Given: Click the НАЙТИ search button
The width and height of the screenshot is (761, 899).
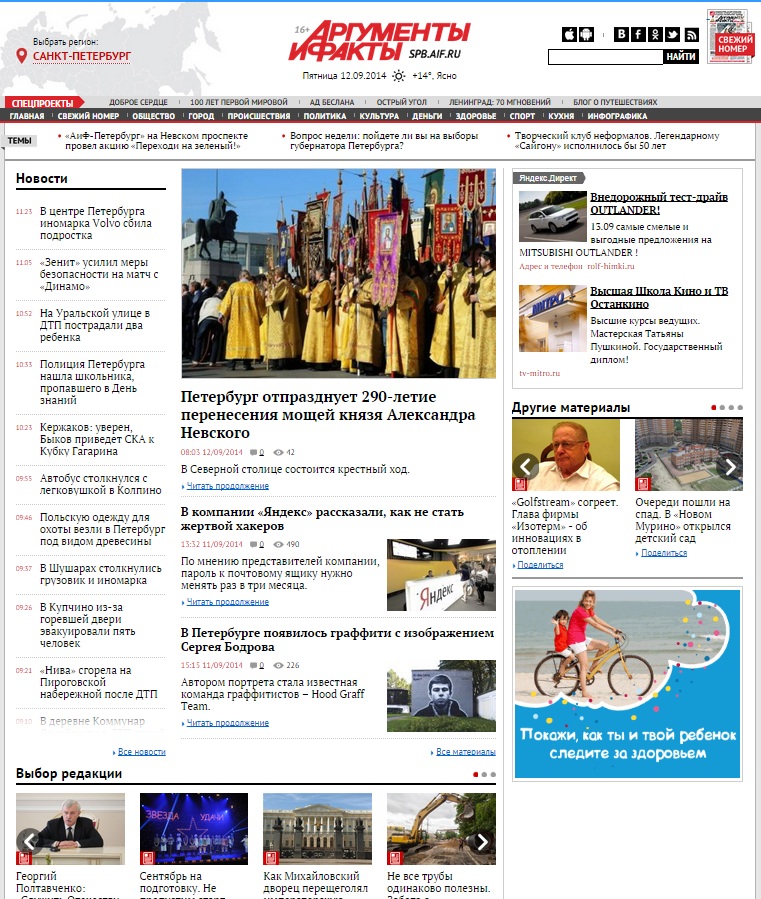Looking at the screenshot, I should pyautogui.click(x=681, y=57).
